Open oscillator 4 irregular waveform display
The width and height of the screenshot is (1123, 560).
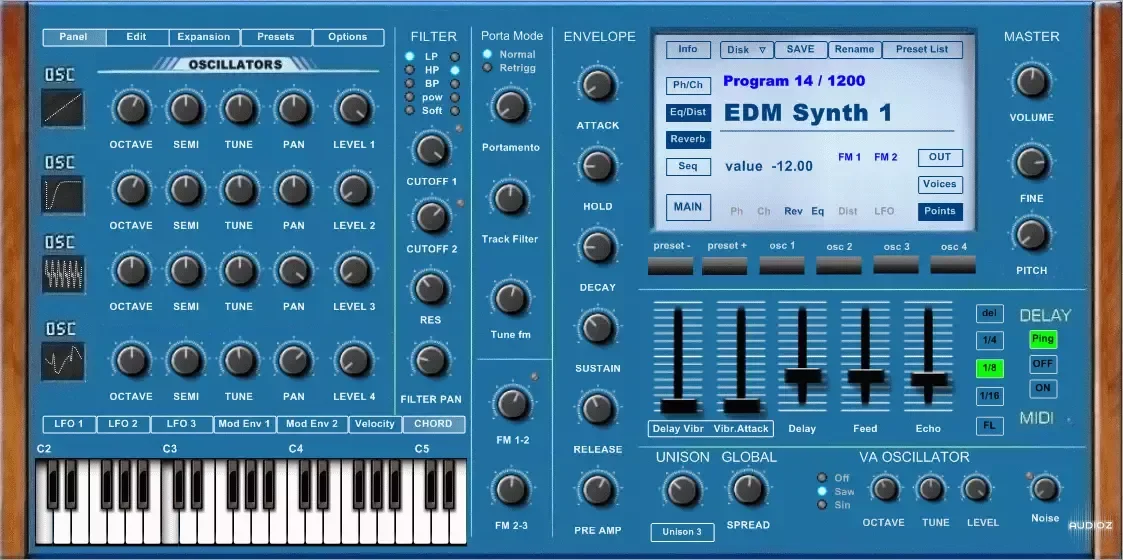point(62,360)
